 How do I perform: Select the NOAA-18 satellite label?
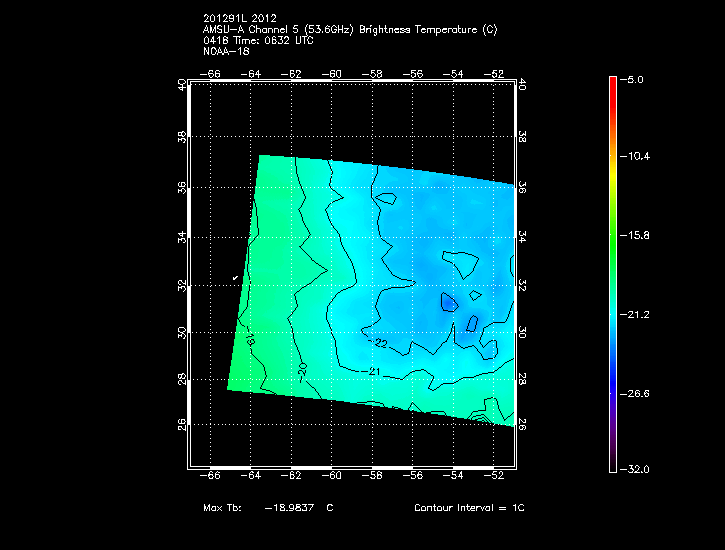(225, 52)
